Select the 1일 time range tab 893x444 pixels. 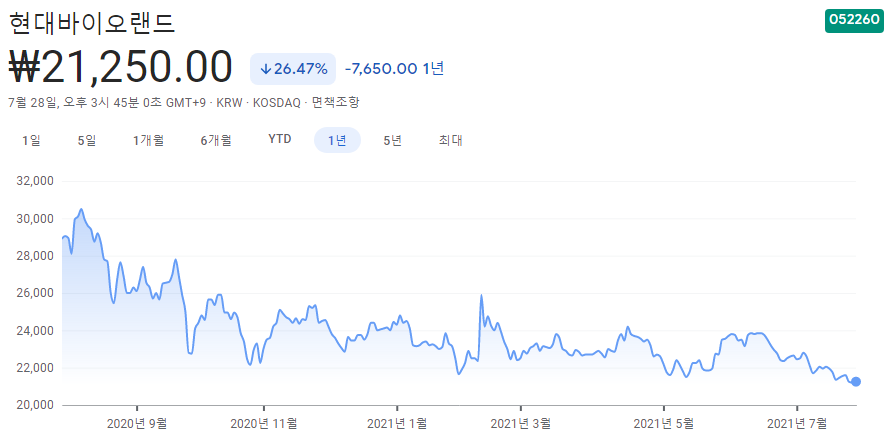(31, 140)
